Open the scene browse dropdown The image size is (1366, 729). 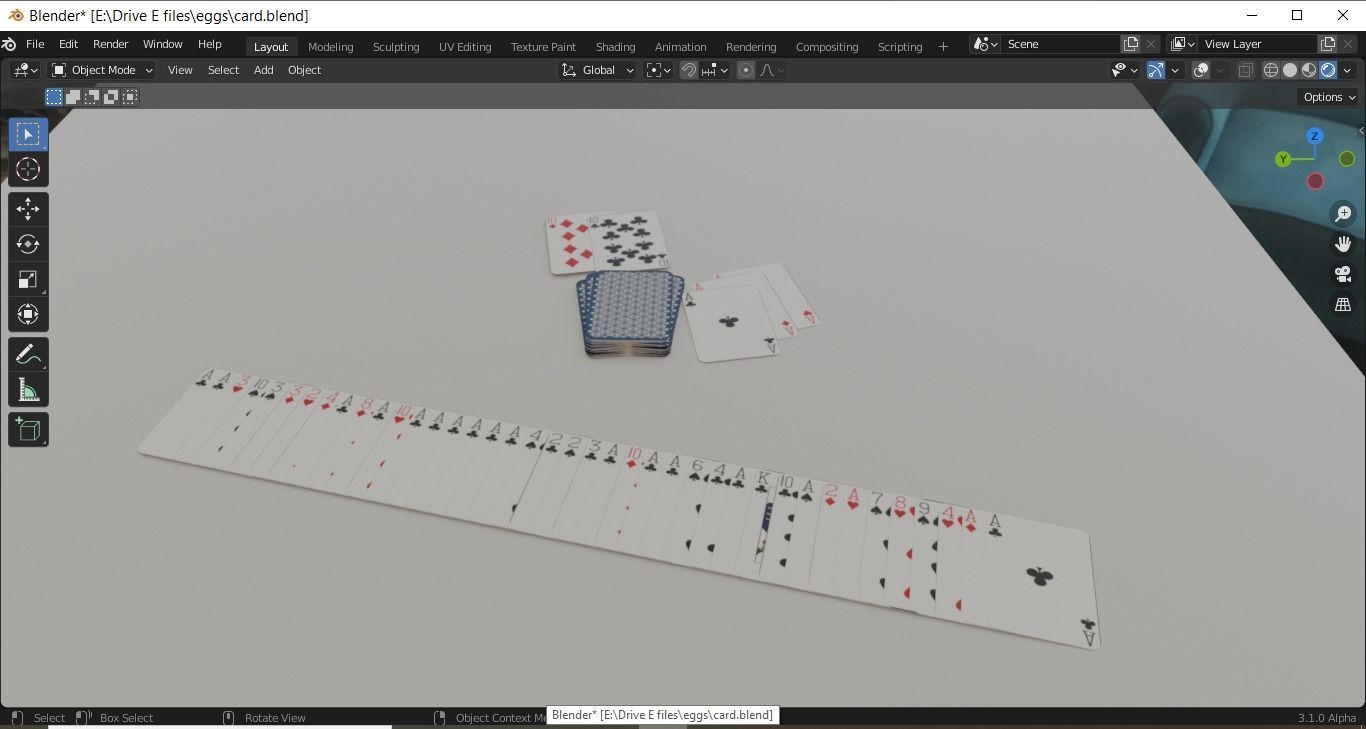click(x=985, y=44)
